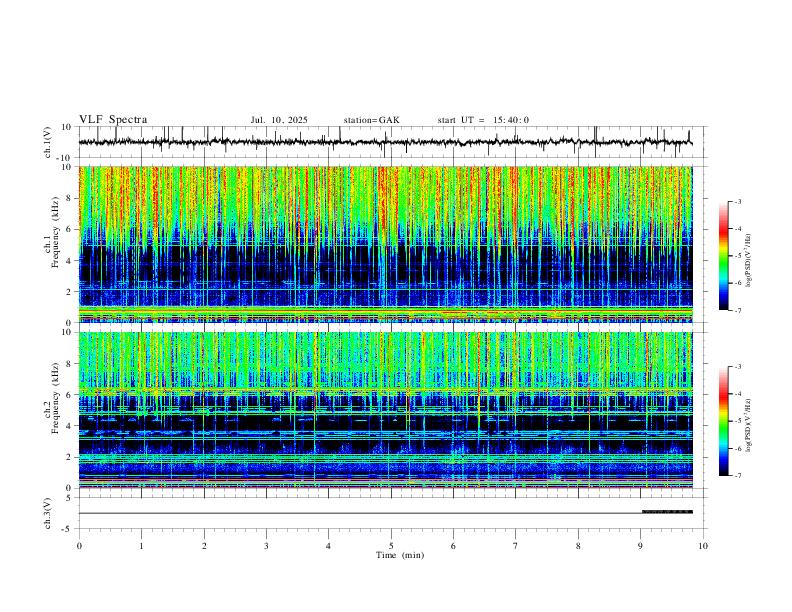
Task: Click the ch.1 voltage waveform trace
Action: pyautogui.click(x=385, y=142)
